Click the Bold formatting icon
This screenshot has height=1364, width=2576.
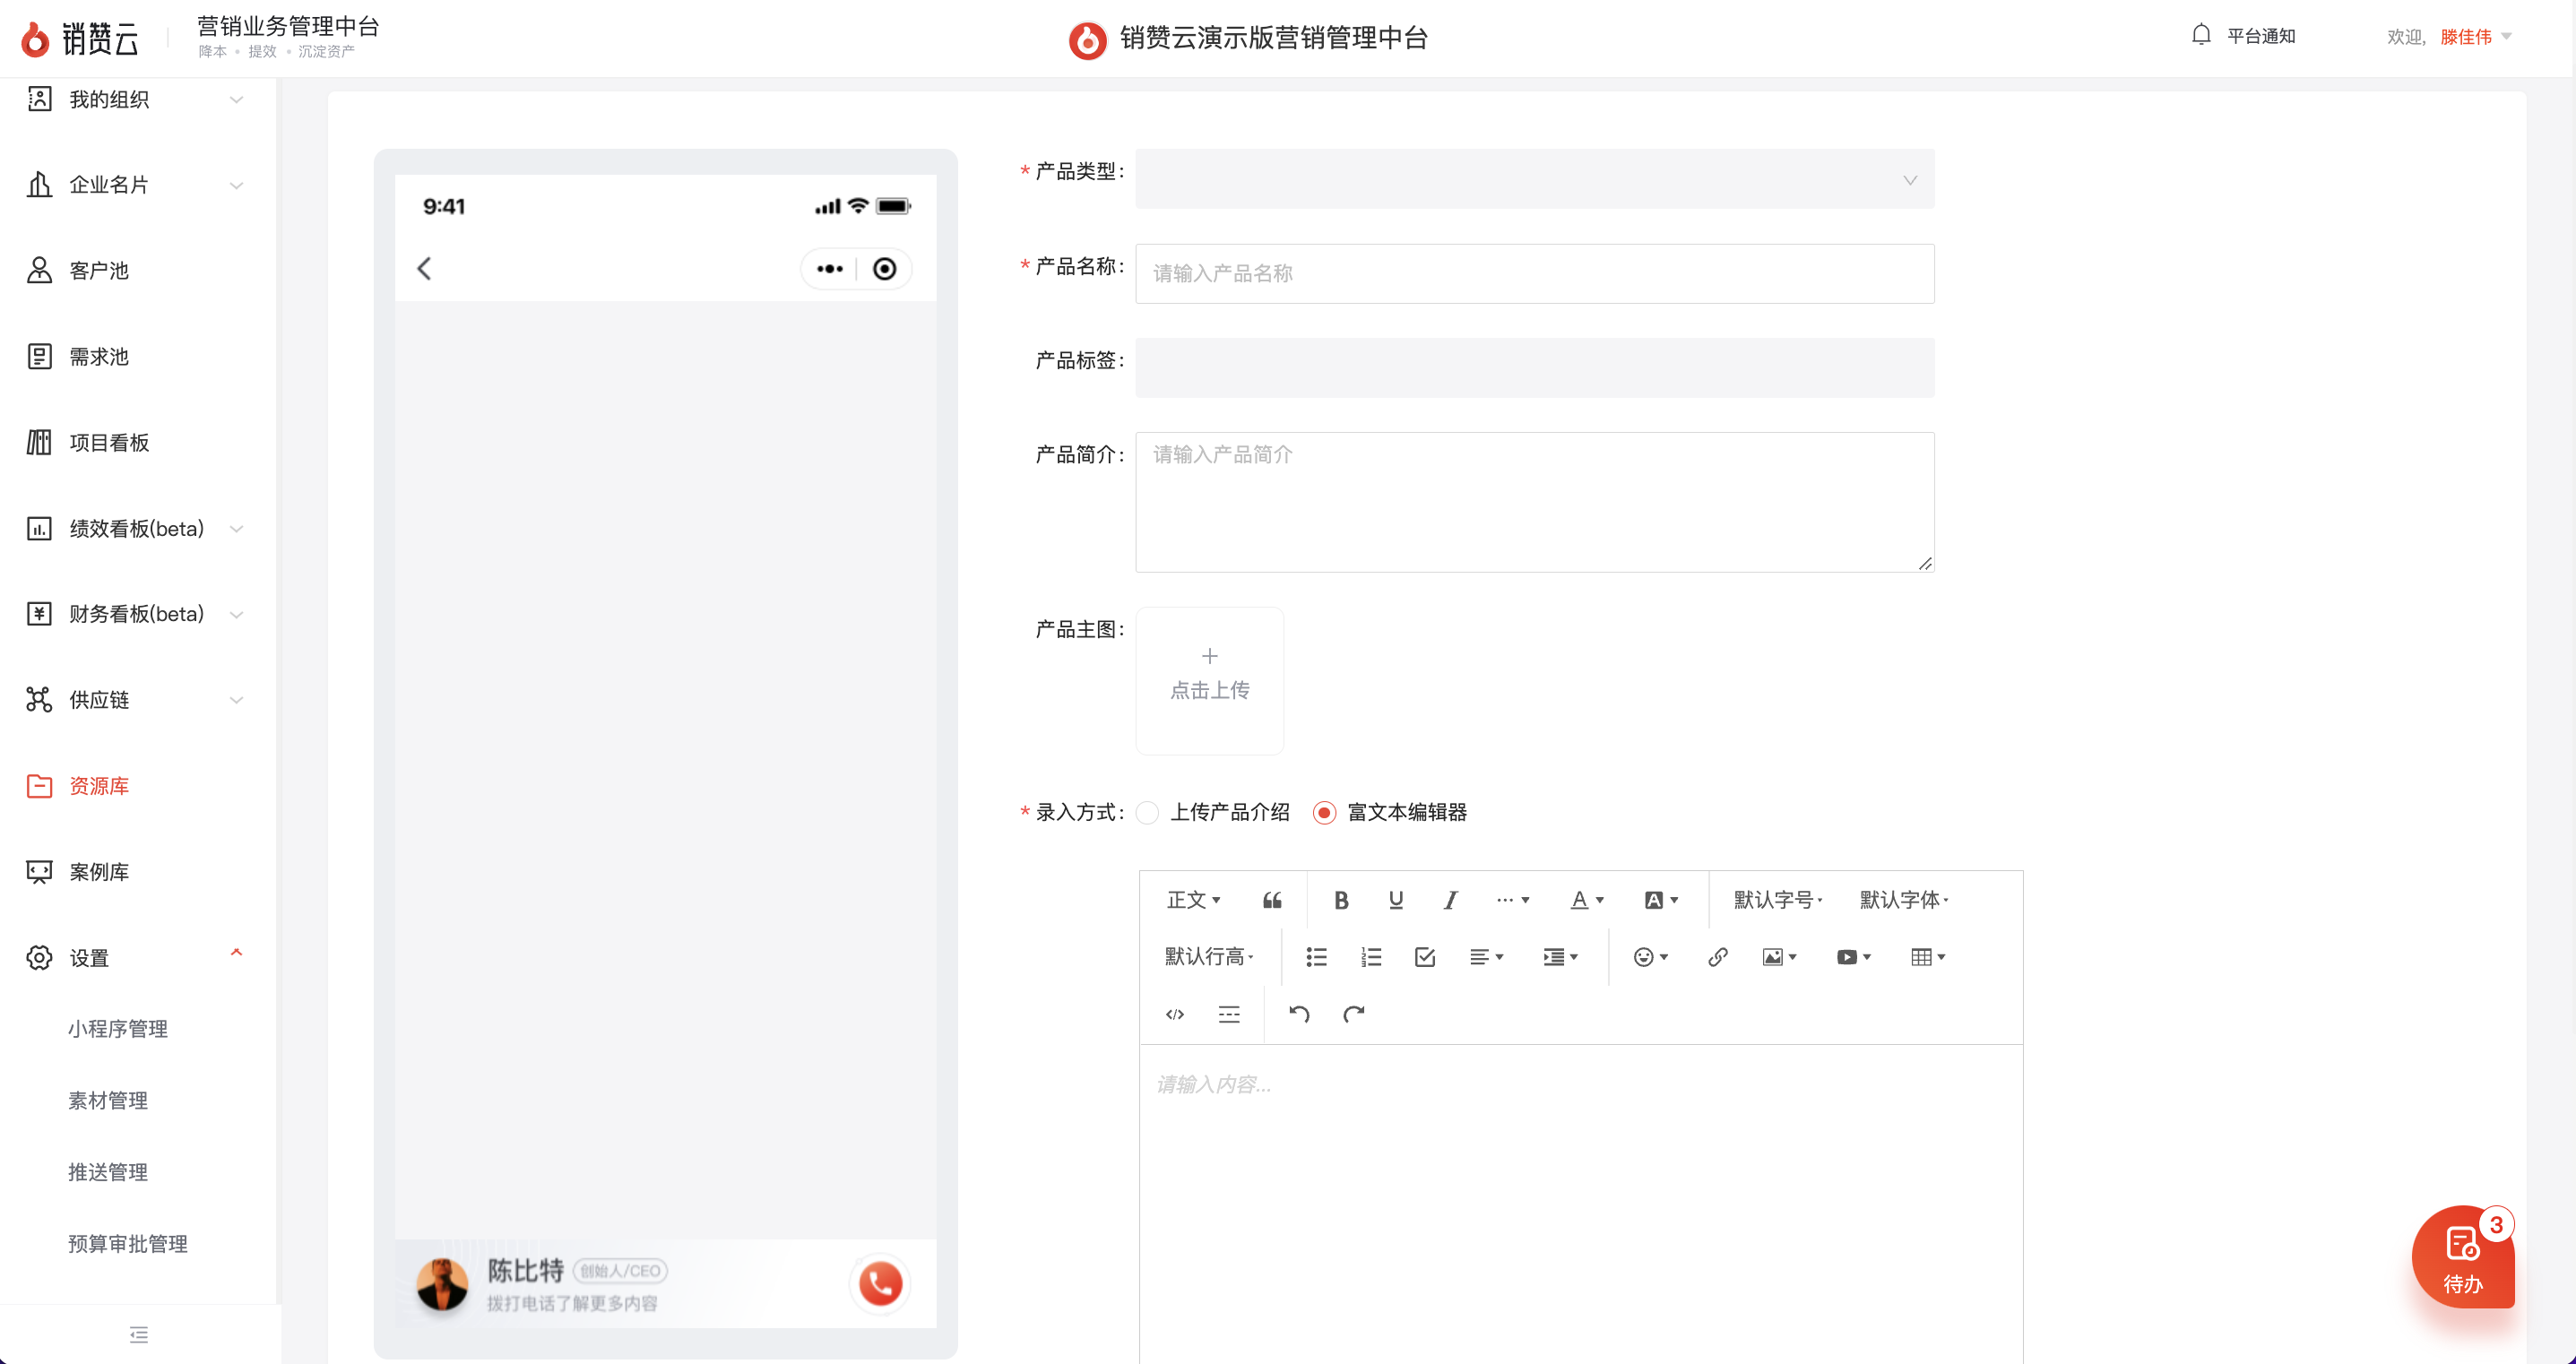(x=1341, y=900)
